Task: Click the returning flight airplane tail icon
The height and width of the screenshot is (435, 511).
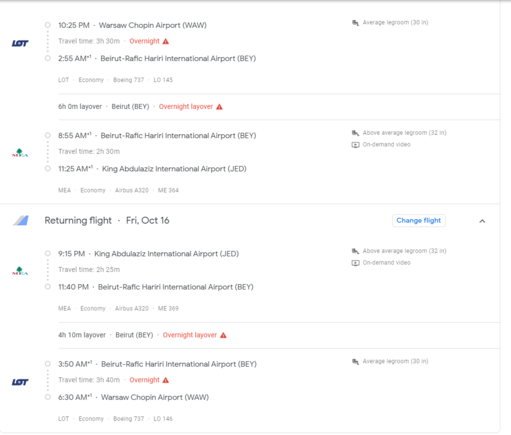Action: (x=21, y=220)
